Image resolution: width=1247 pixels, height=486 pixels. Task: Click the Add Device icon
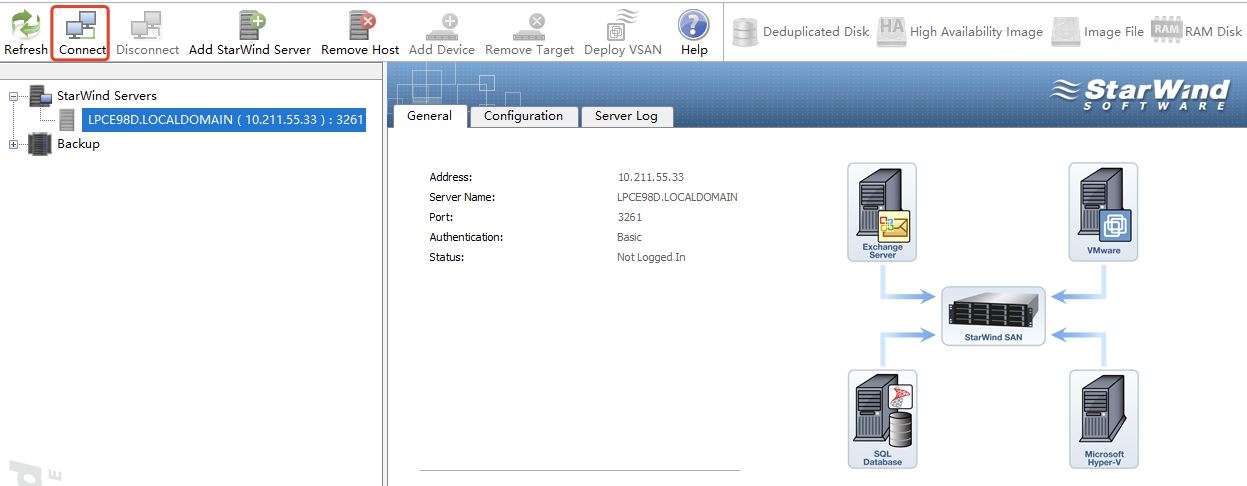click(442, 32)
